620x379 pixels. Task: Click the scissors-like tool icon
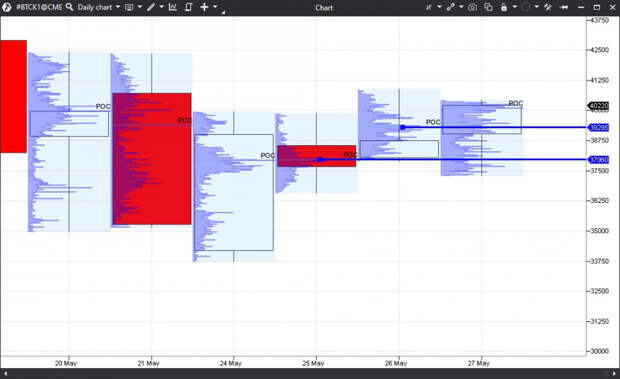pyautogui.click(x=429, y=7)
